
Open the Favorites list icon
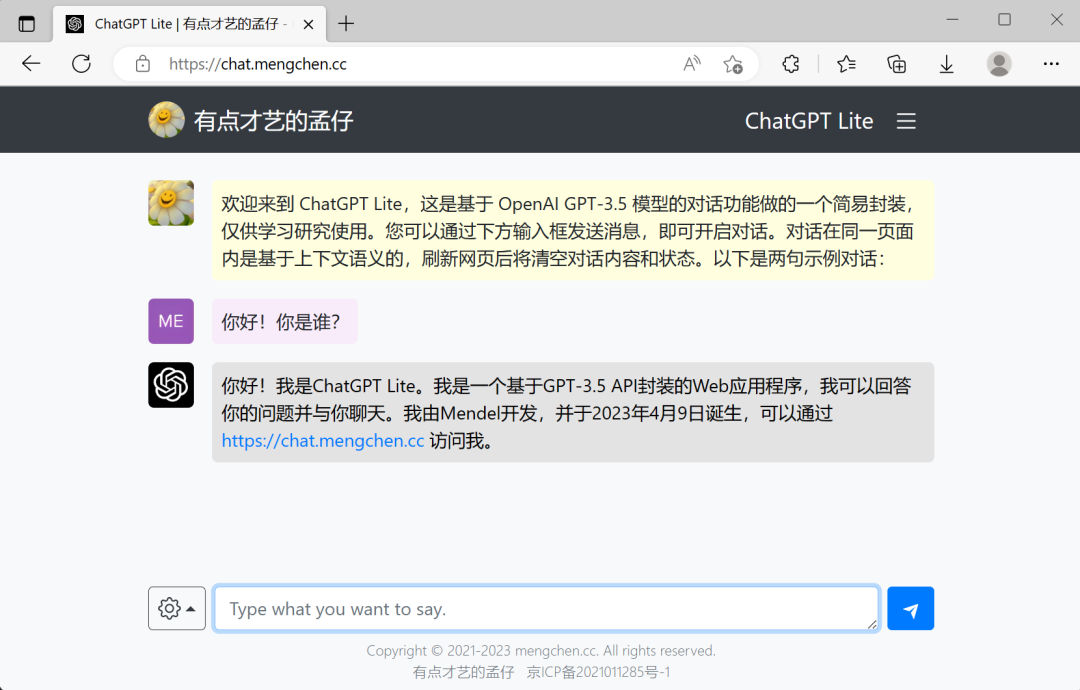tap(846, 64)
